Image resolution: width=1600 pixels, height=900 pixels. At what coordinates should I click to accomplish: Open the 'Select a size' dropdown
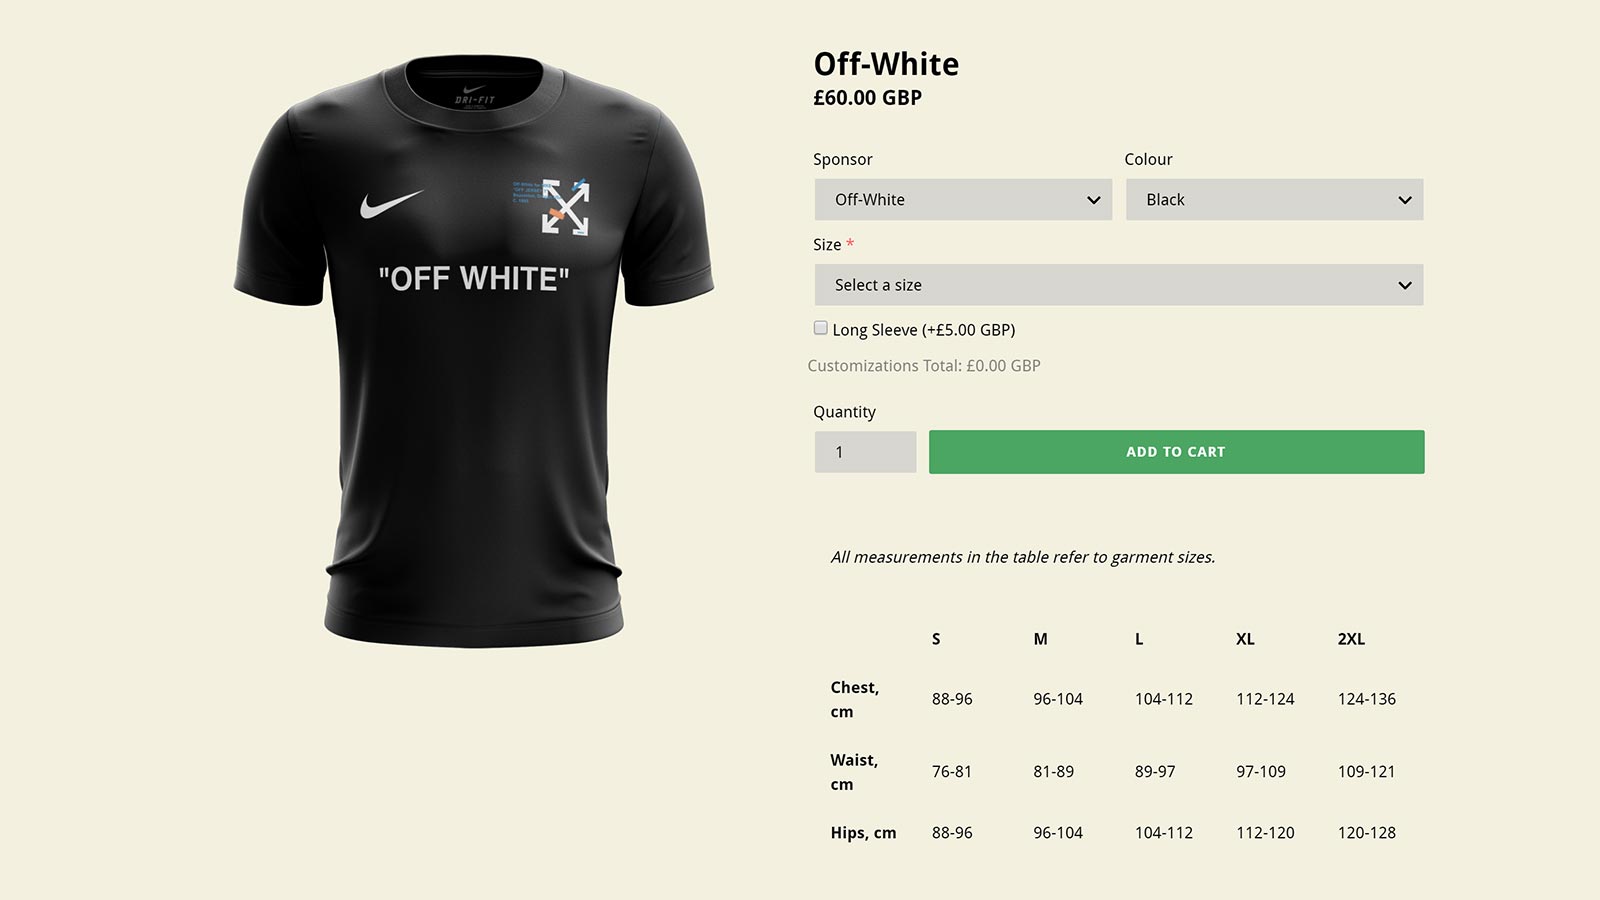point(1118,285)
